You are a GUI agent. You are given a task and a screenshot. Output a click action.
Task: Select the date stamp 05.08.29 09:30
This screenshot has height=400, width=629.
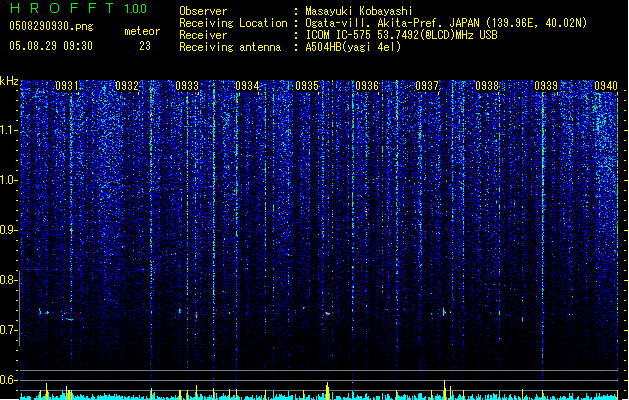point(51,46)
